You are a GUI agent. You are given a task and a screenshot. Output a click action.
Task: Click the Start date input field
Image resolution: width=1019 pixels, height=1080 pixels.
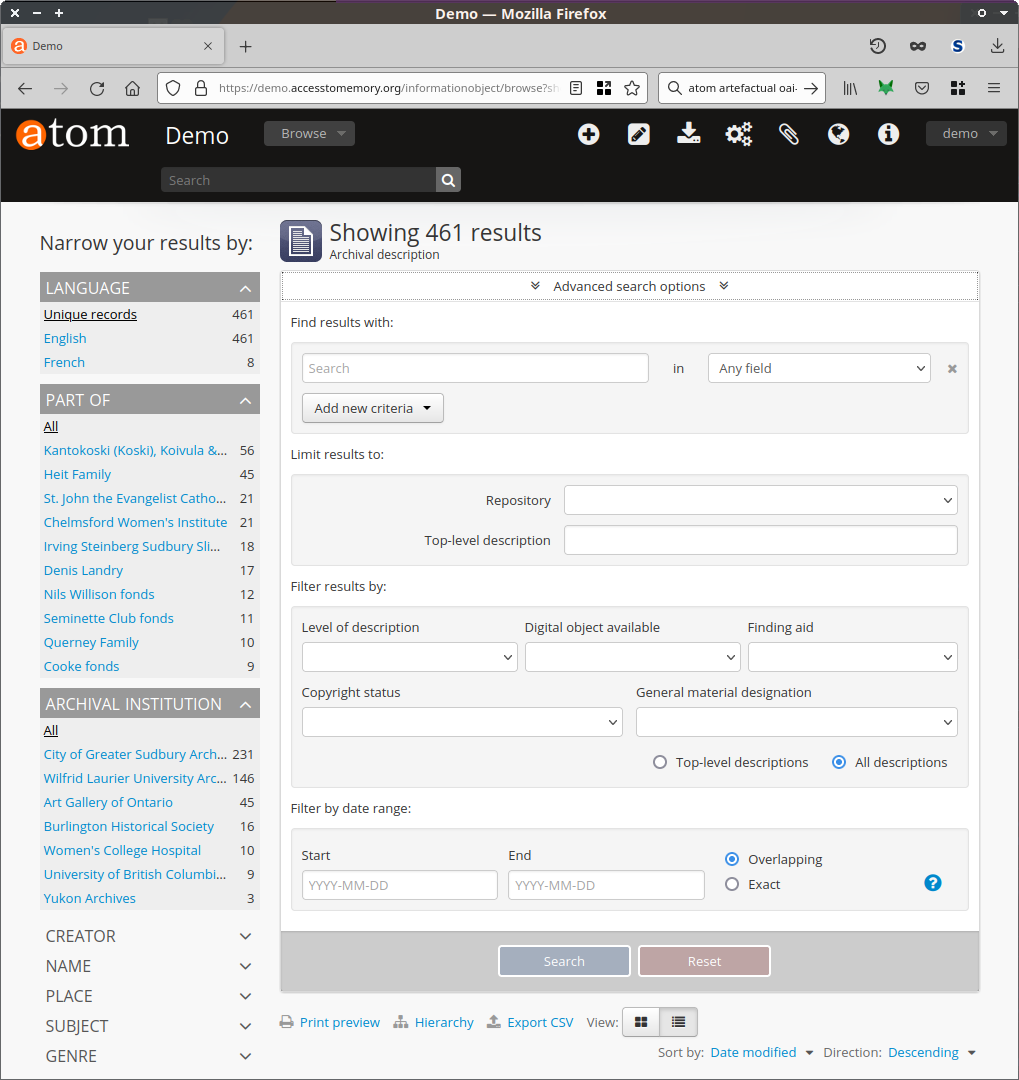tap(399, 885)
